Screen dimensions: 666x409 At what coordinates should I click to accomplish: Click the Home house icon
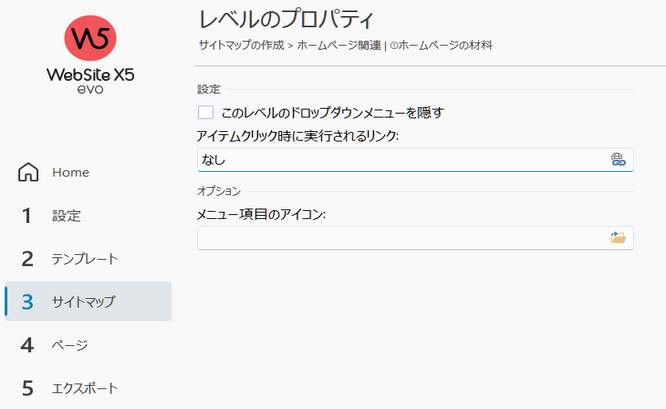point(28,172)
